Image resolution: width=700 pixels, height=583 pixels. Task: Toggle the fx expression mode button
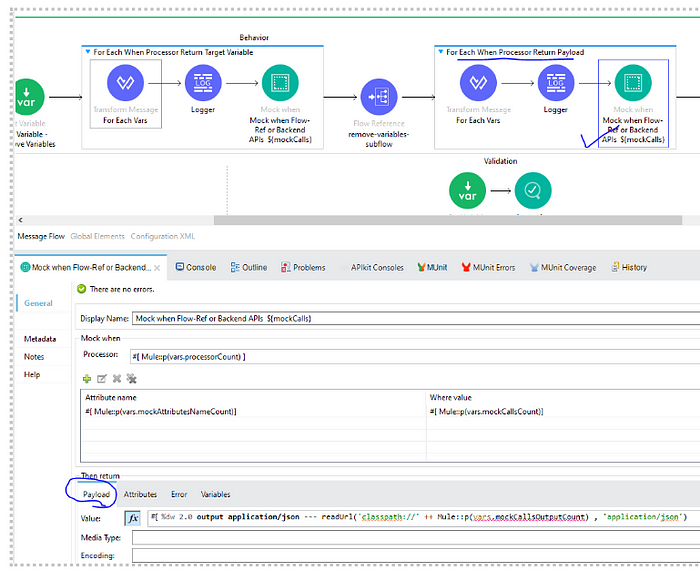click(133, 518)
